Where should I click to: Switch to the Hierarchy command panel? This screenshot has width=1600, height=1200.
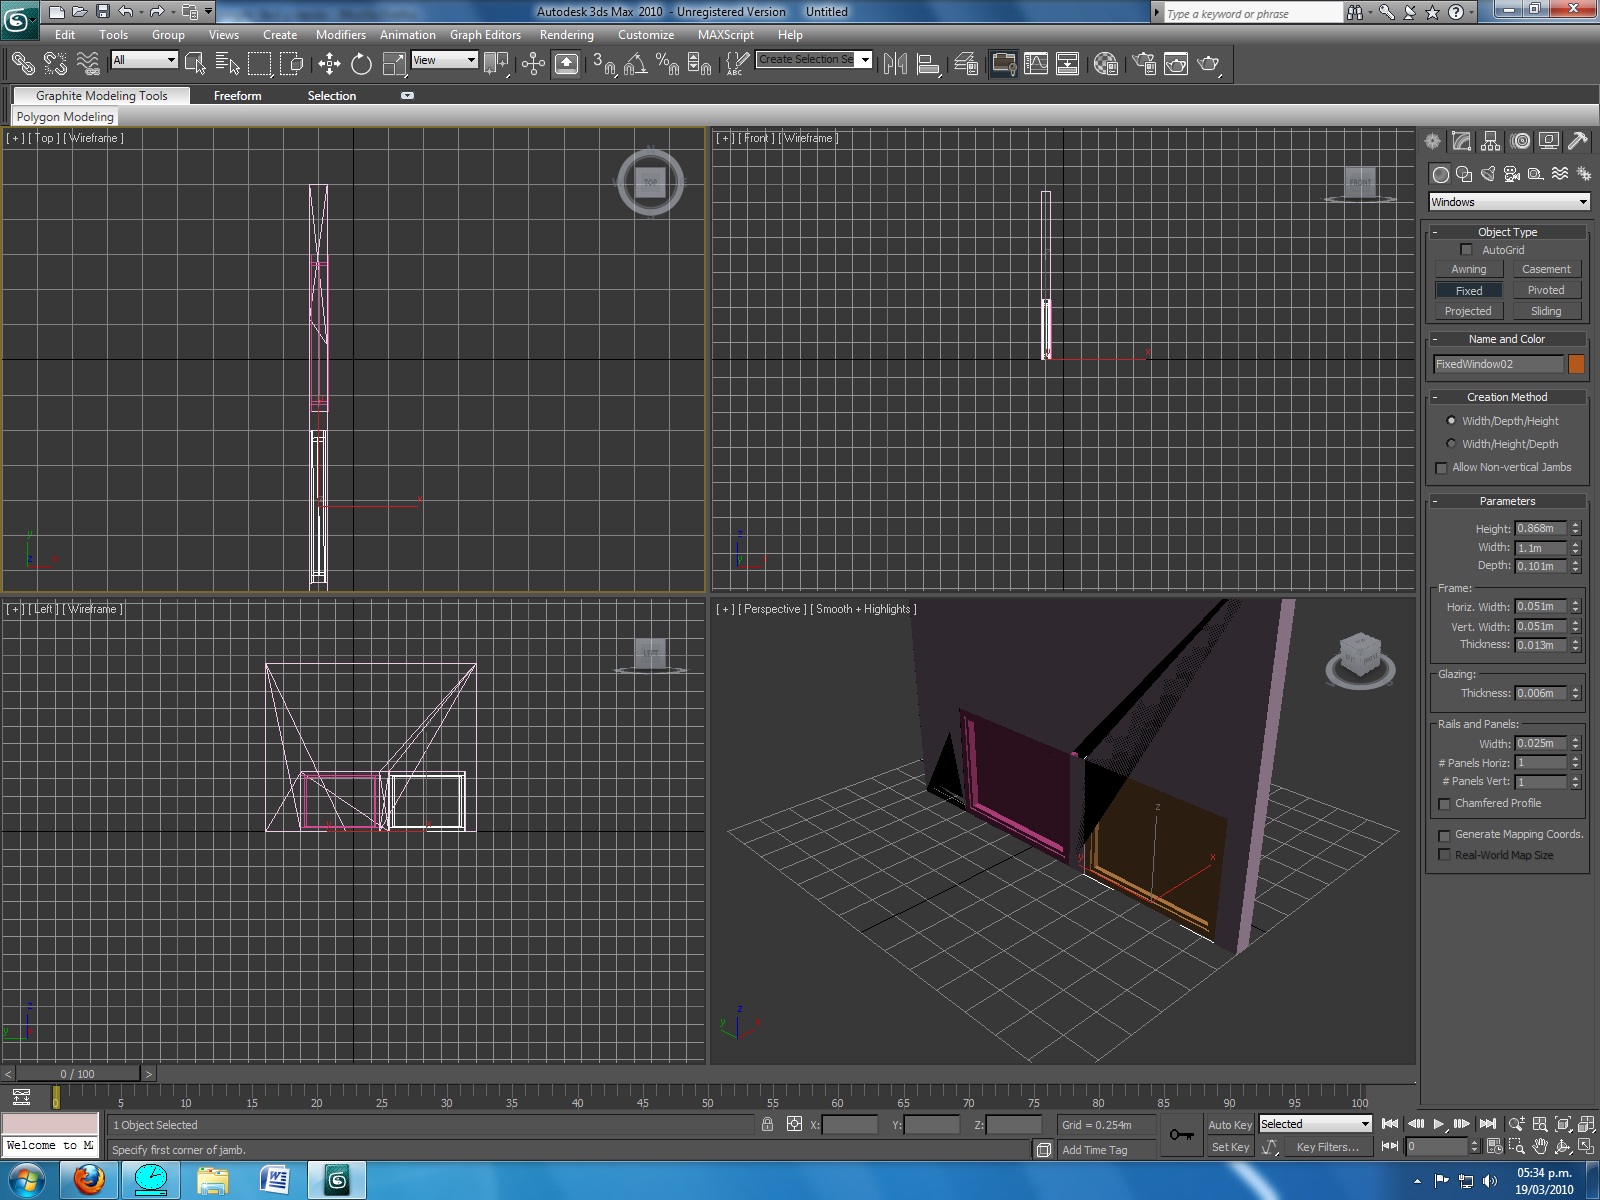pos(1491,141)
